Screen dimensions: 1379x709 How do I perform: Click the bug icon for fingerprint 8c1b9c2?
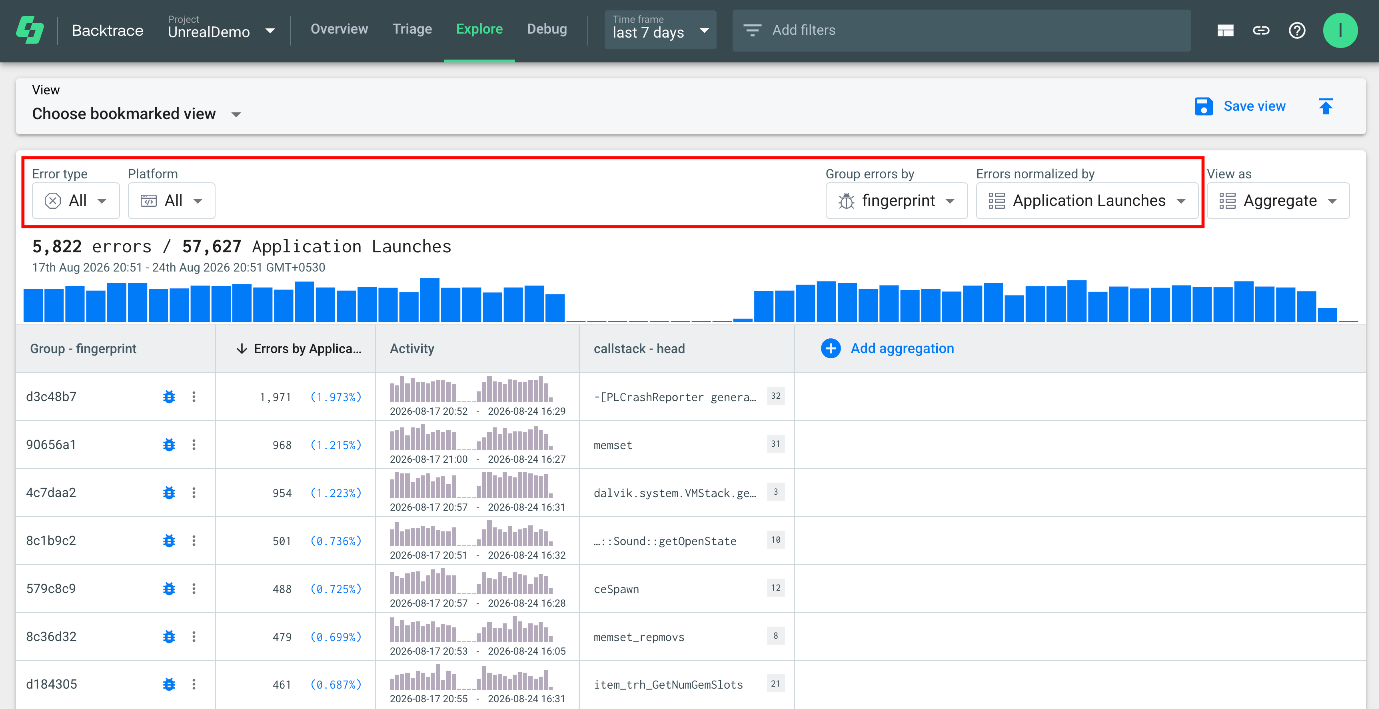point(169,541)
